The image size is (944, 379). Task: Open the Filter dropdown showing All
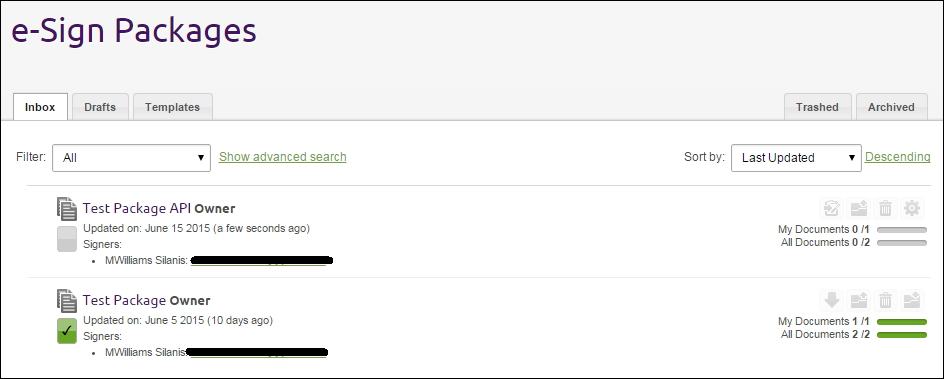pos(131,158)
